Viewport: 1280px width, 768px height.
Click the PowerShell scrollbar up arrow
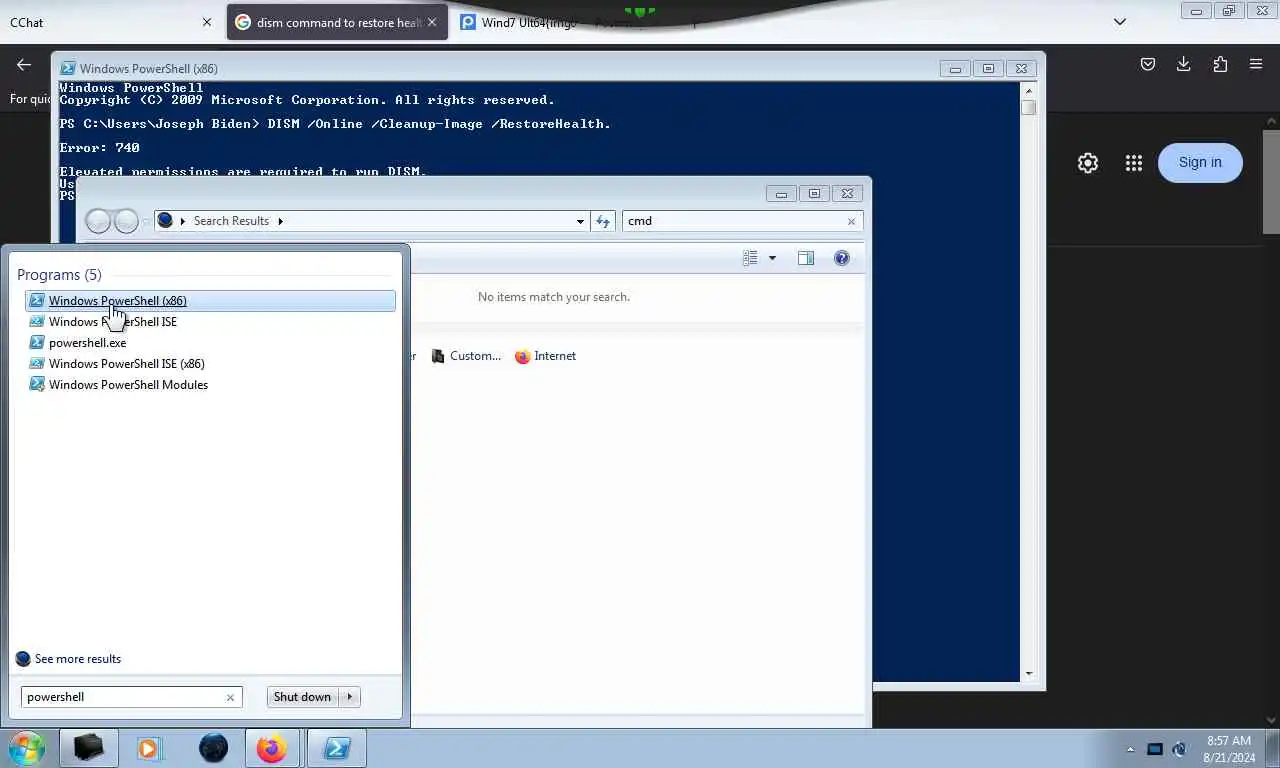click(1028, 90)
